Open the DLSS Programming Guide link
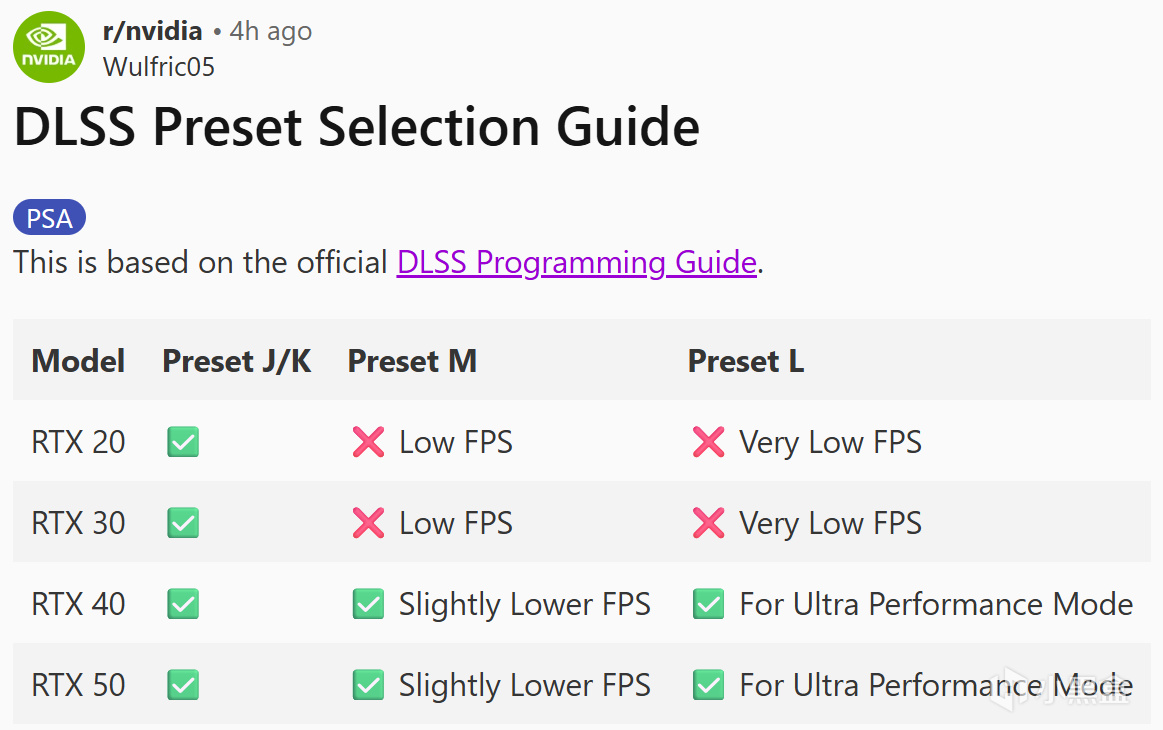This screenshot has width=1163, height=730. pyautogui.click(x=576, y=262)
